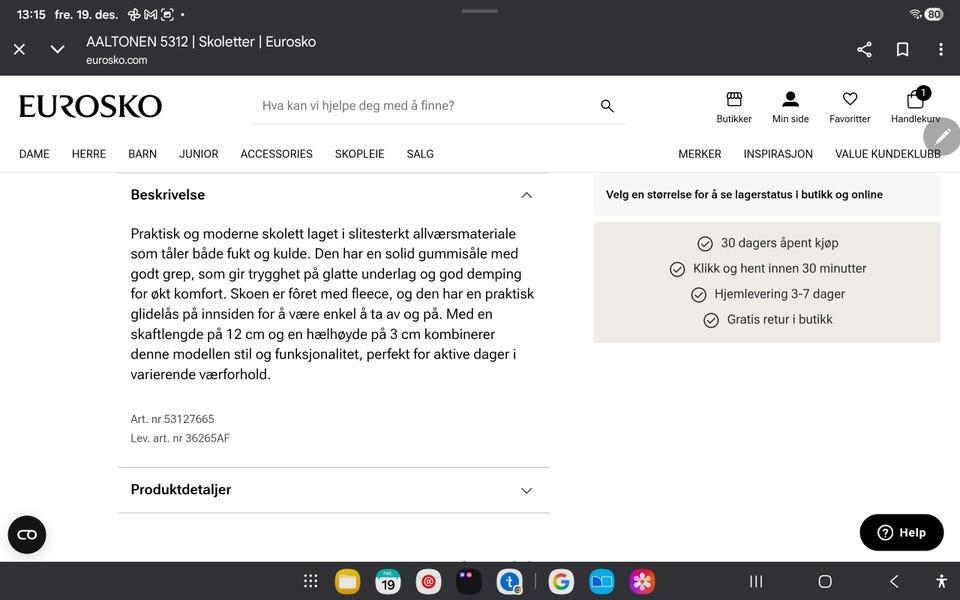Image resolution: width=960 pixels, height=600 pixels.
Task: Share the Eurosko page
Action: (864, 50)
